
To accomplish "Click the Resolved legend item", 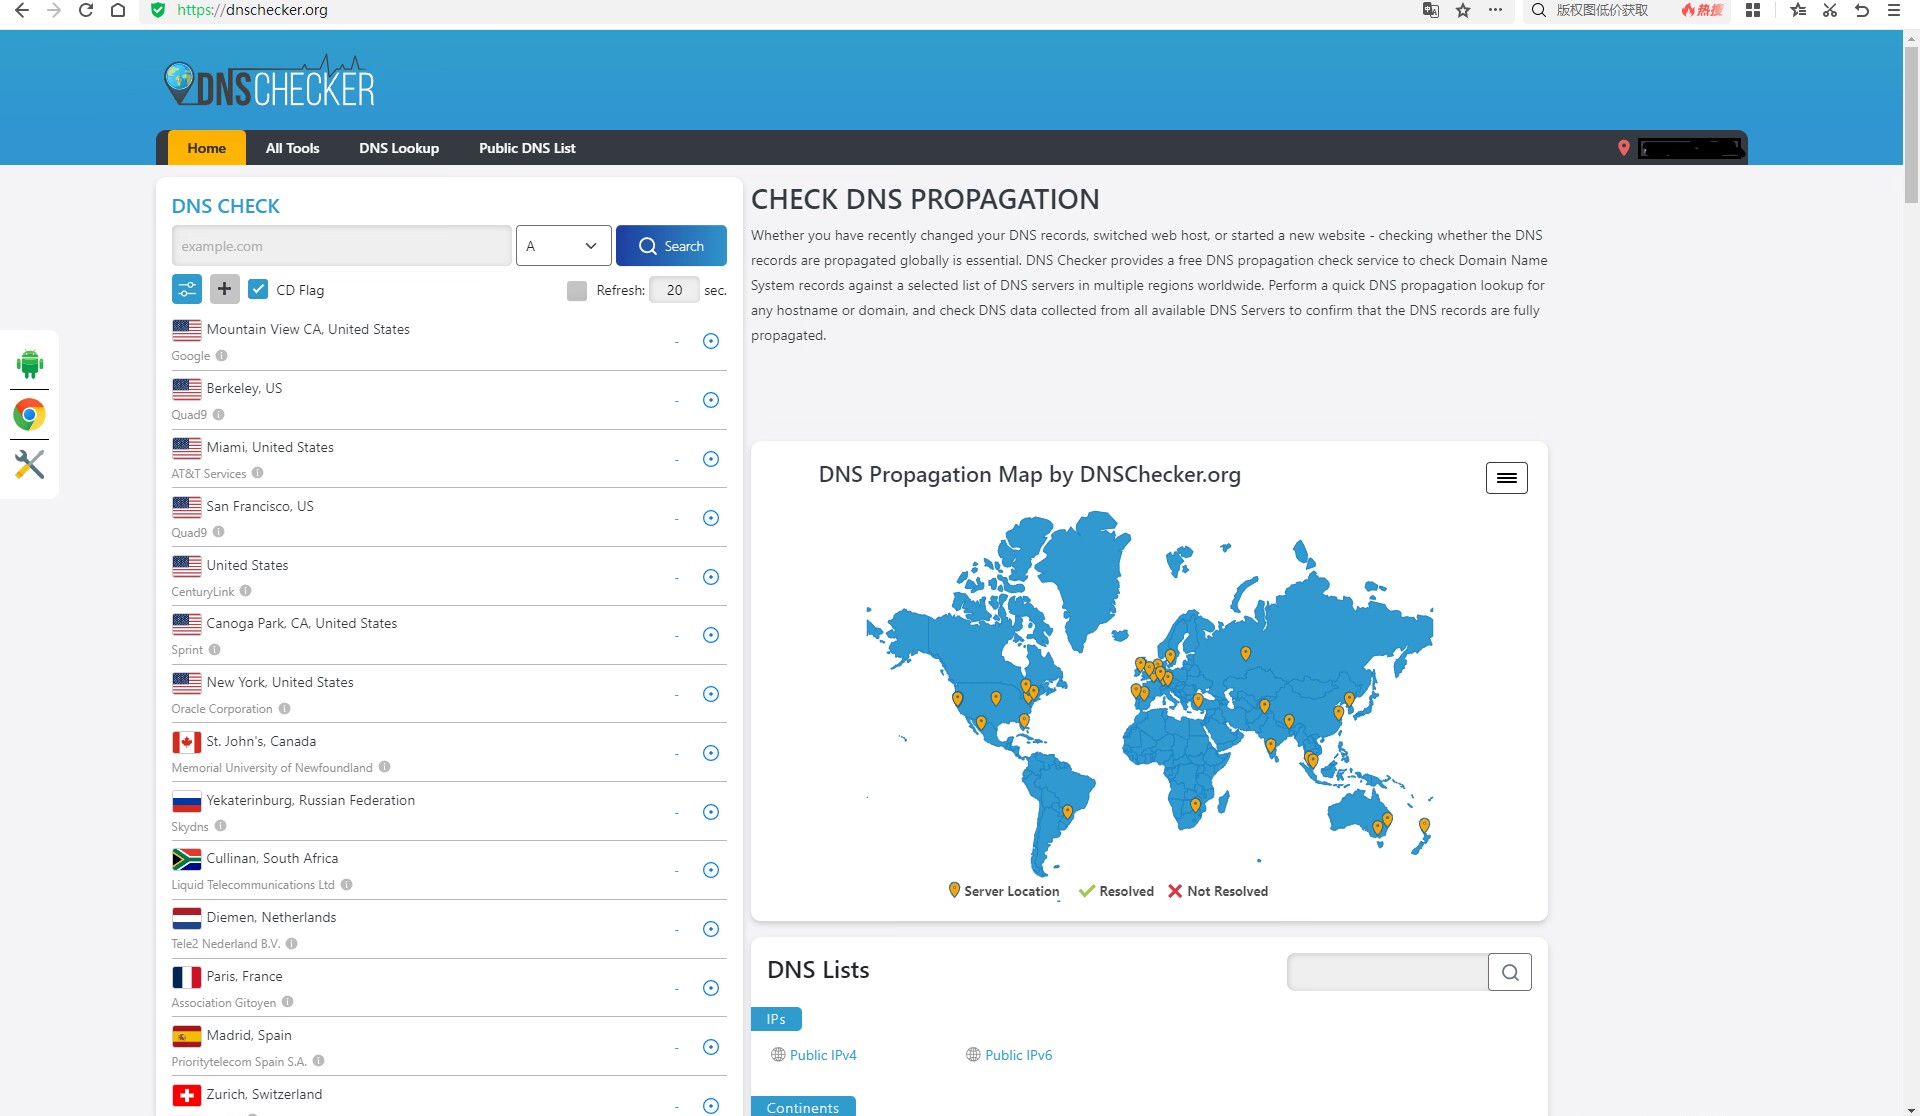I will [x=1116, y=891].
